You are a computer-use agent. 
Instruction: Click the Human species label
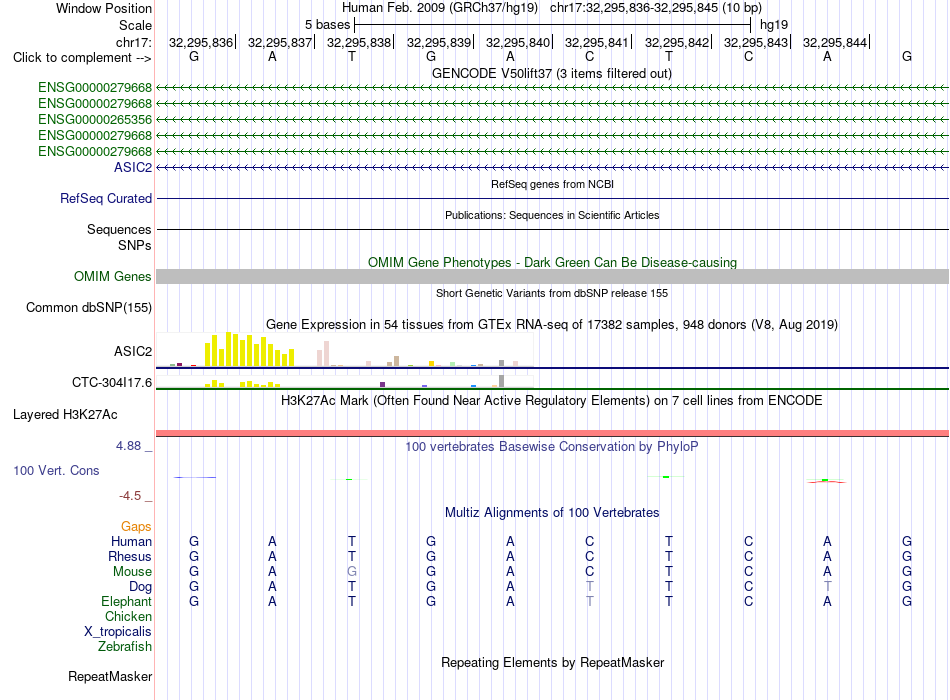pos(131,541)
